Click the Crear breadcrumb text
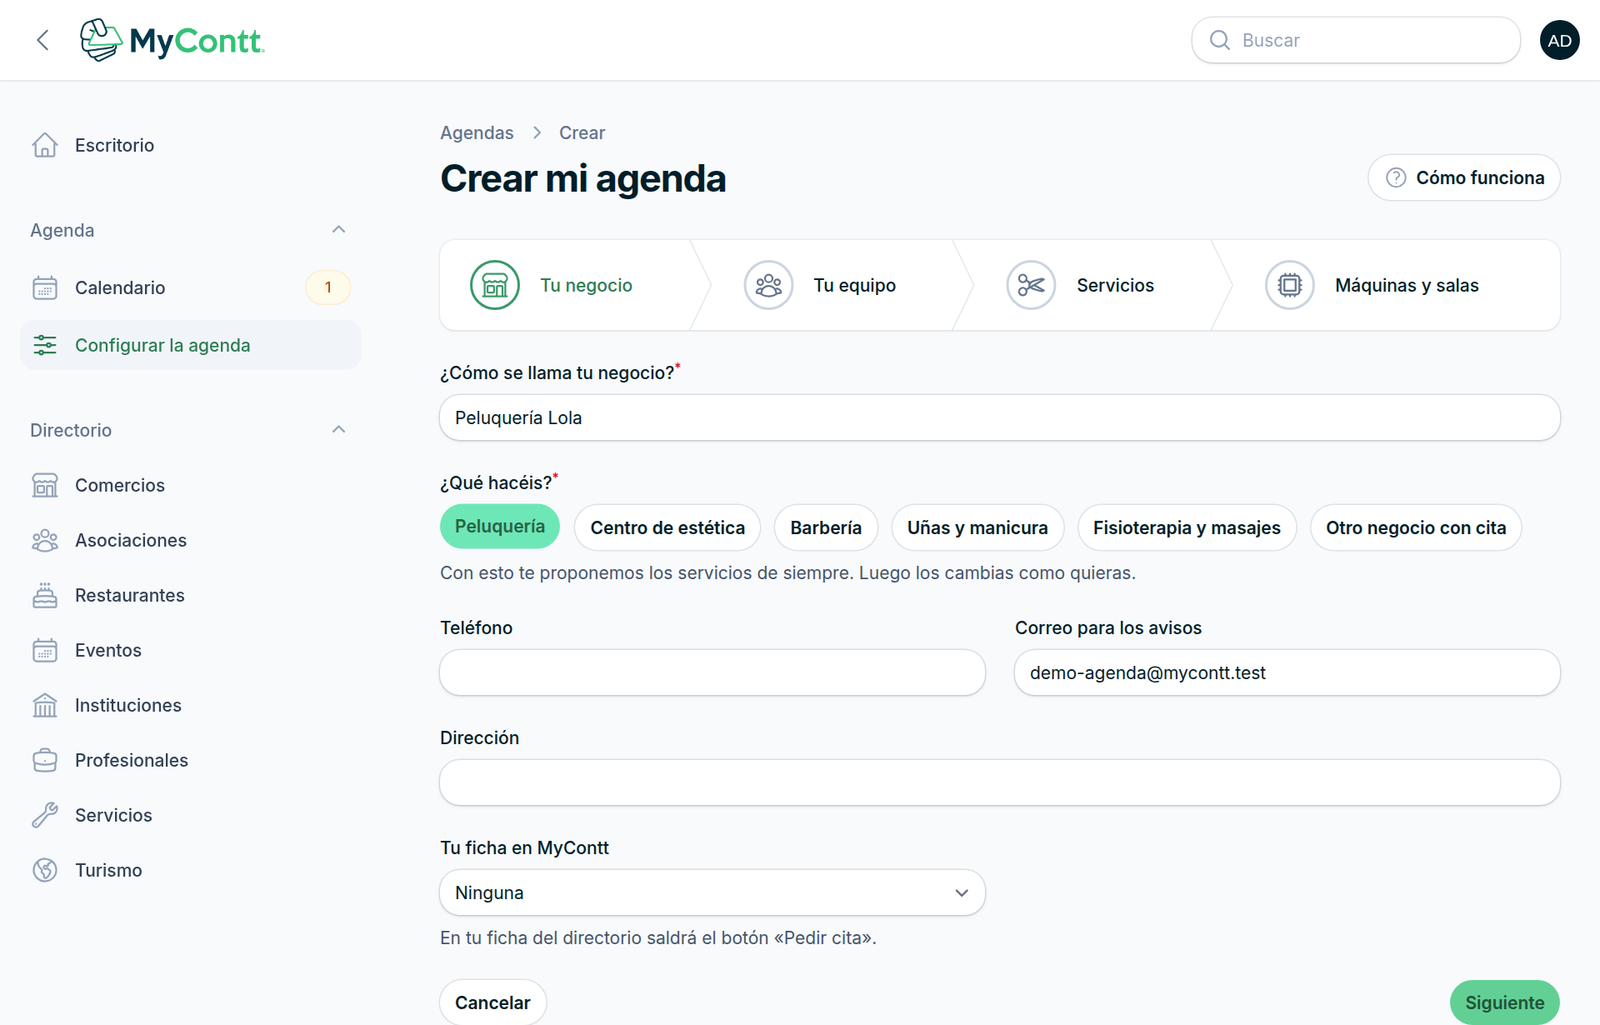 [x=582, y=133]
